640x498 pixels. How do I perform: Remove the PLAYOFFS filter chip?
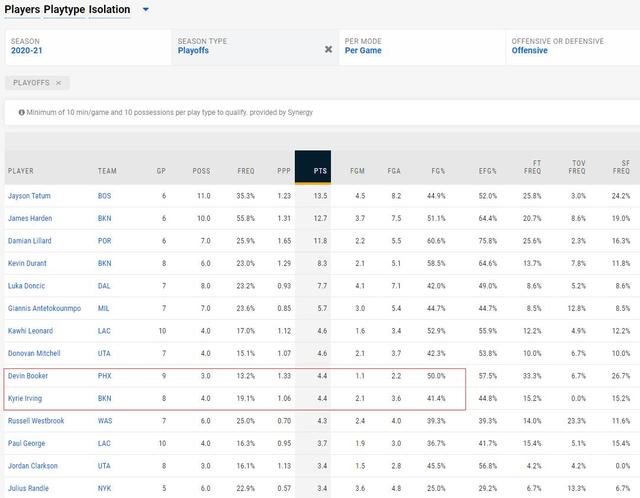pos(58,83)
